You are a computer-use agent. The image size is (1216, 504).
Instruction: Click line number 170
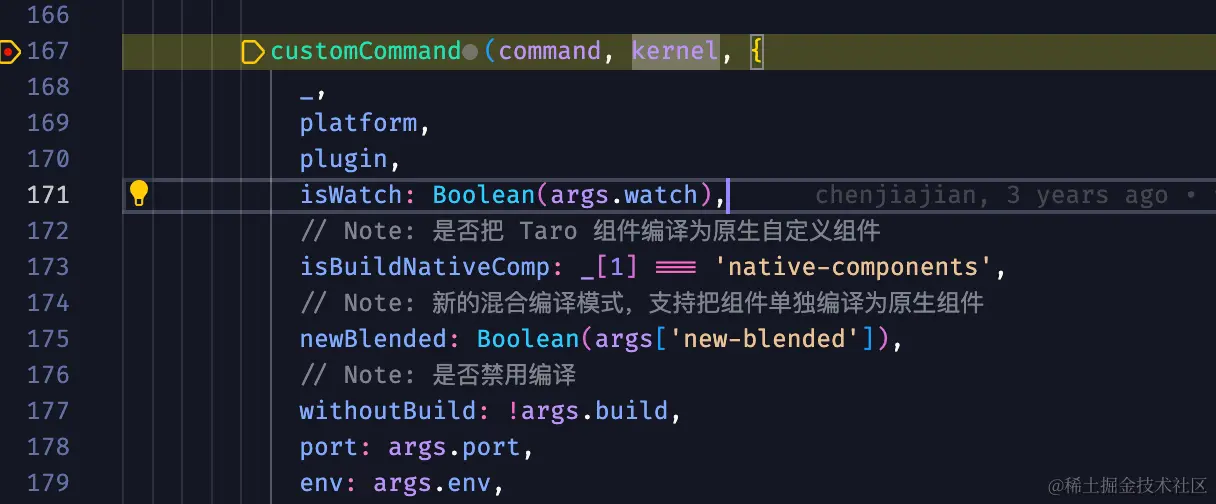coord(49,159)
